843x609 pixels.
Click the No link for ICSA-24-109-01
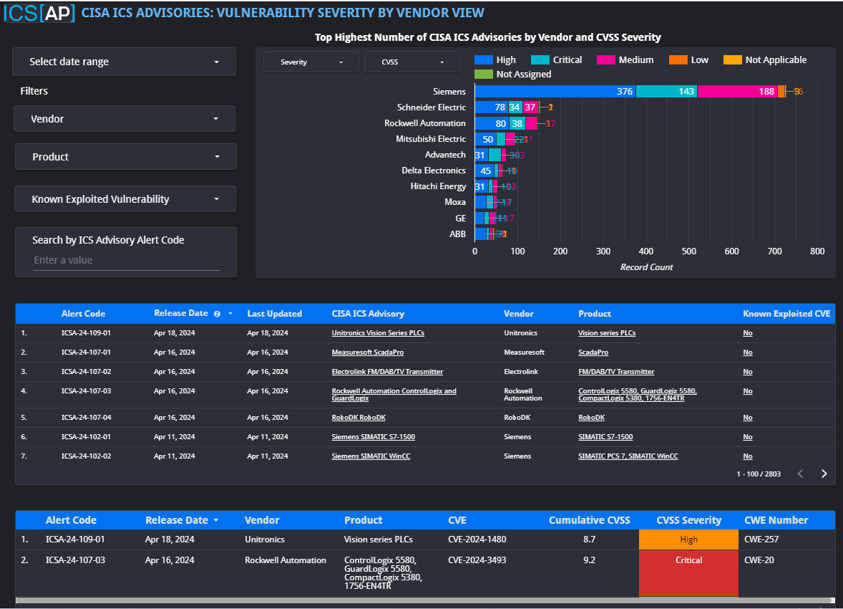click(747, 333)
